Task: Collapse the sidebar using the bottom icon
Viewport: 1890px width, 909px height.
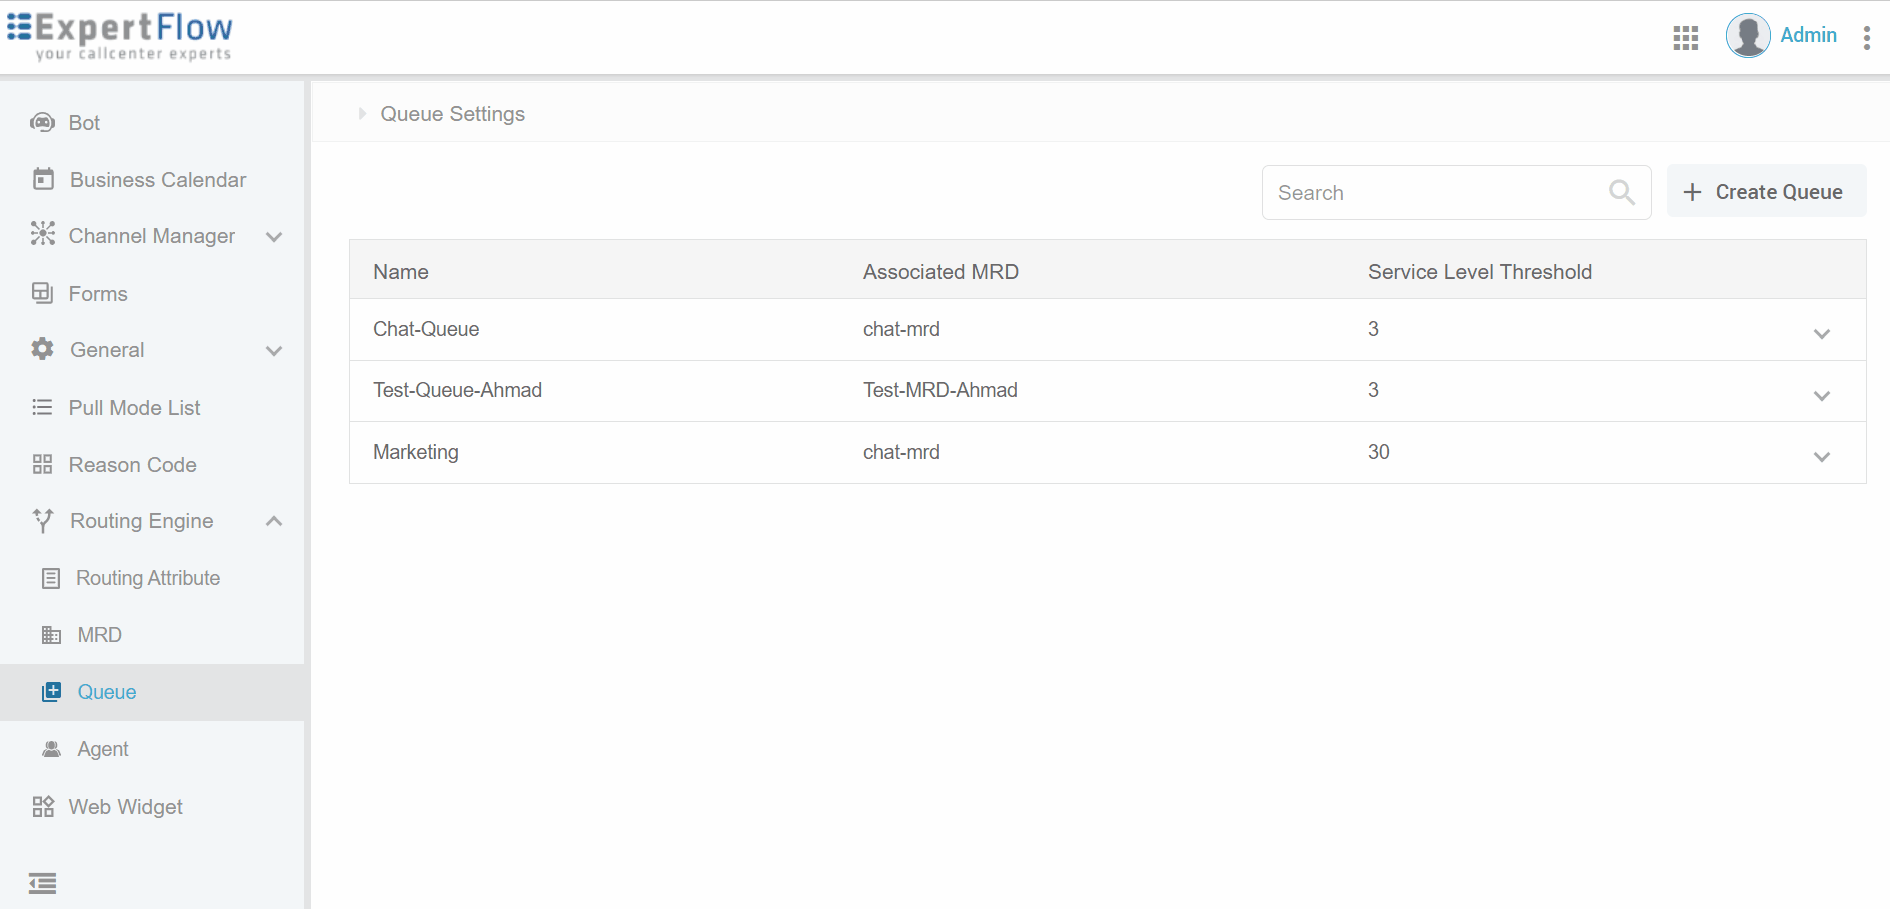Action: coord(42,883)
